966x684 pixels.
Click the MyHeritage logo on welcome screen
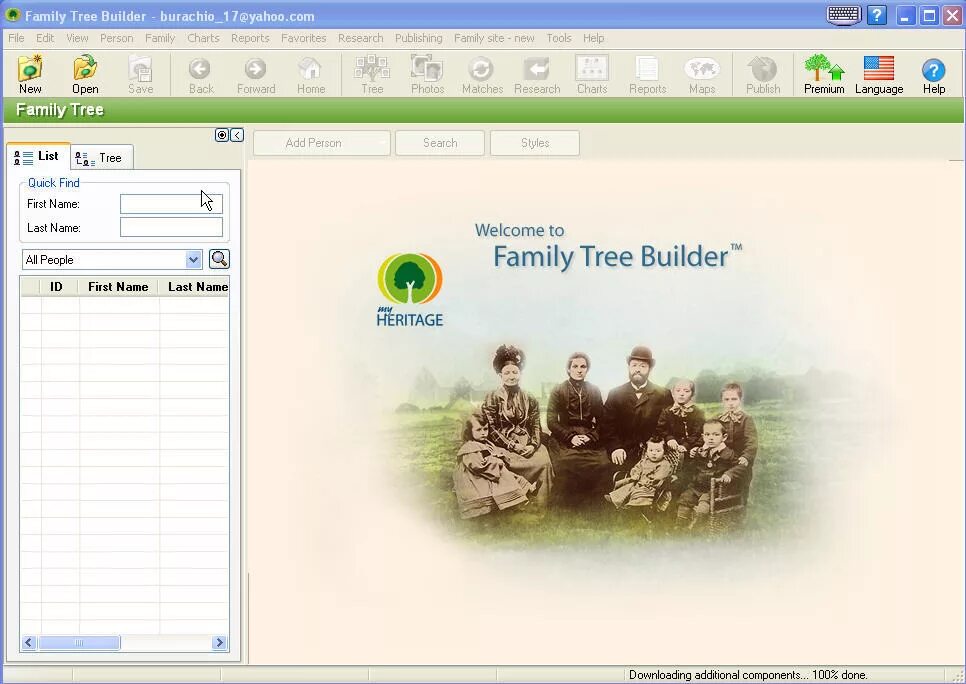[410, 290]
